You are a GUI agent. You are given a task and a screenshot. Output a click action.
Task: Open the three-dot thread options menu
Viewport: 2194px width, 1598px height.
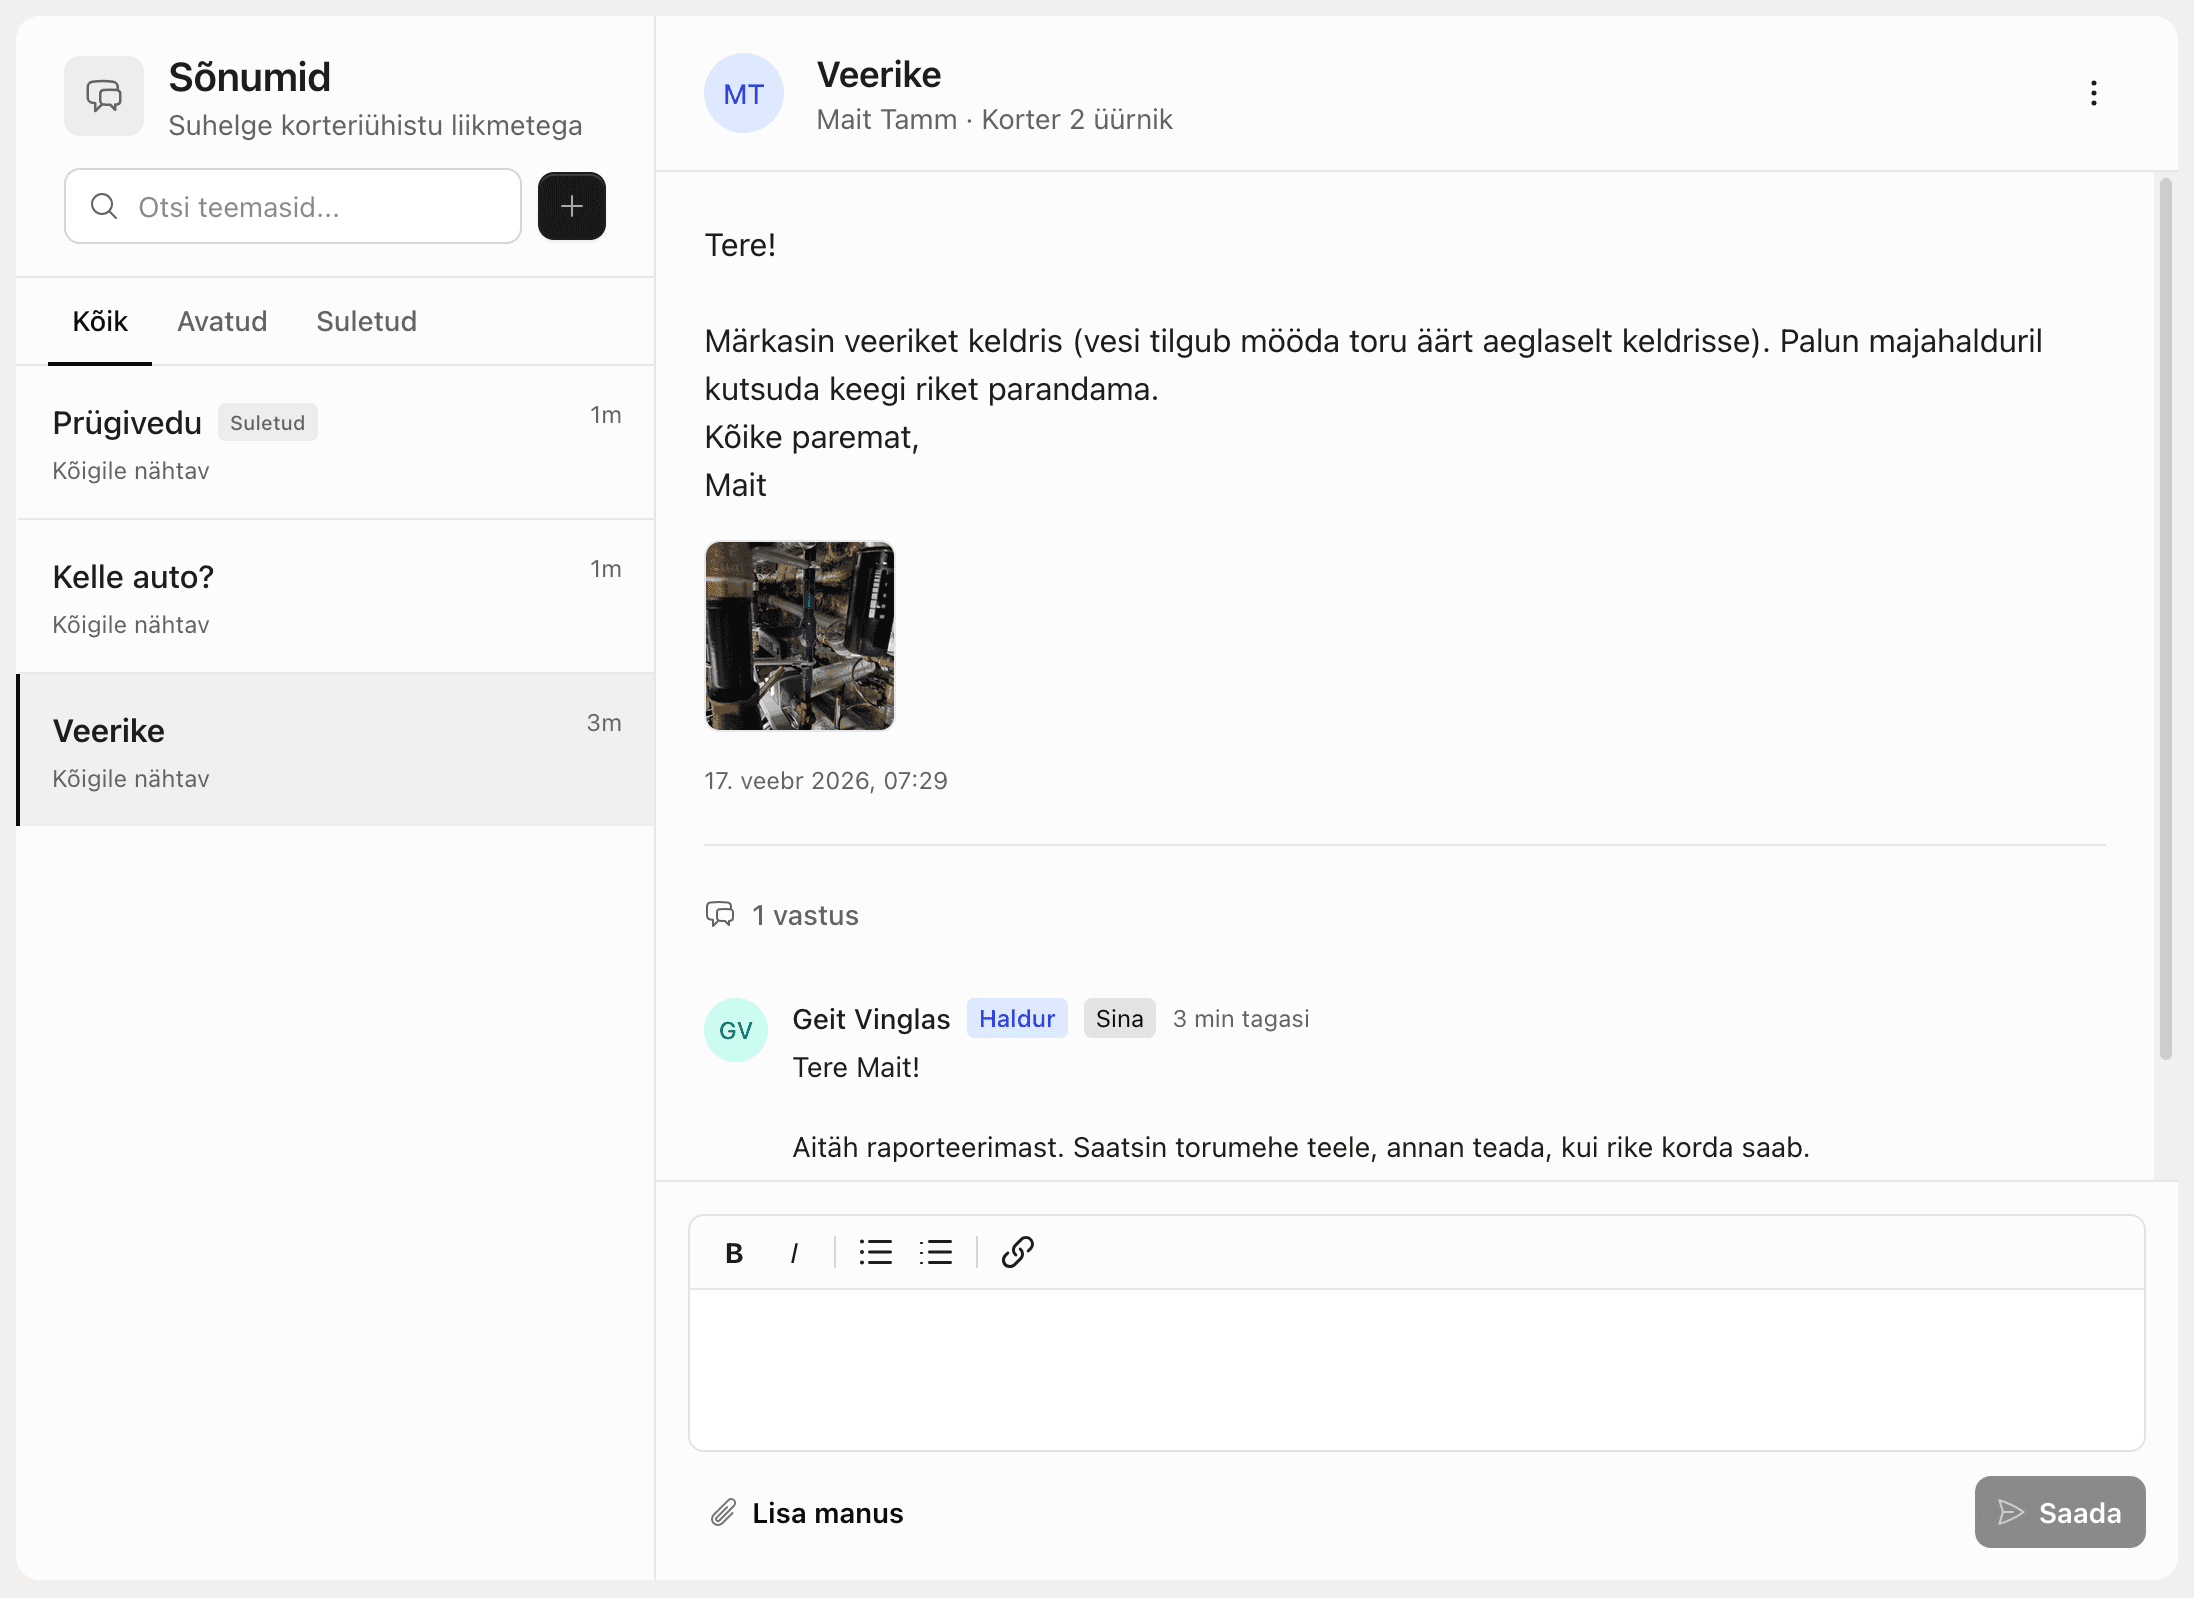pos(2093,94)
